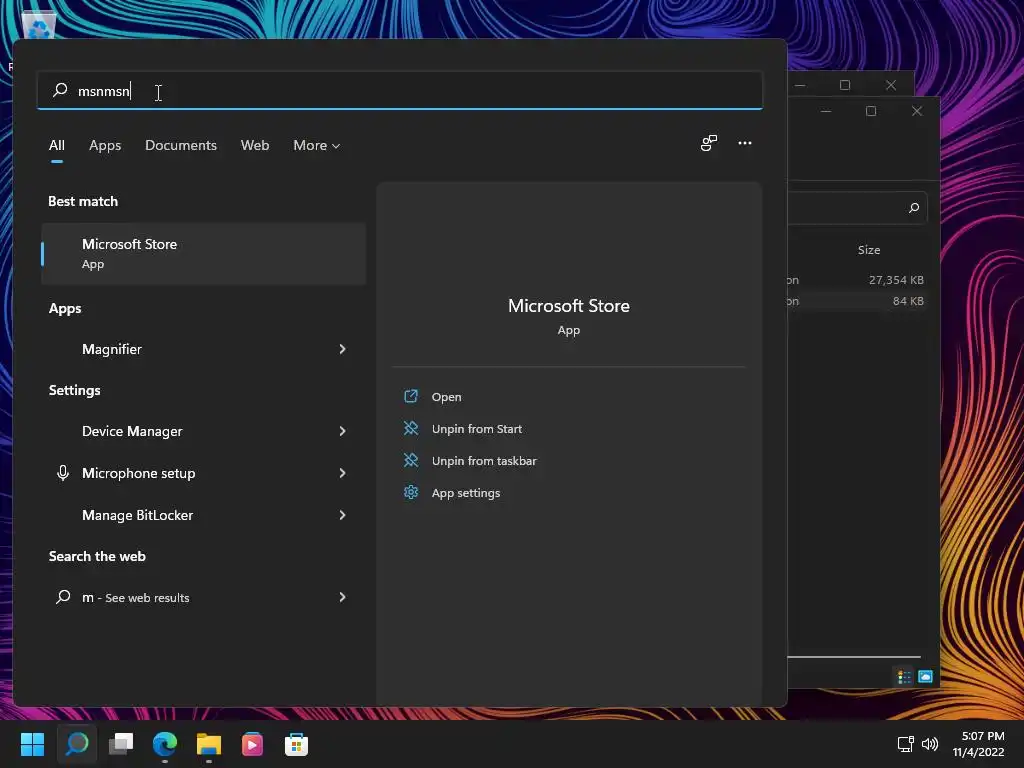This screenshot has width=1024, height=768.
Task: Switch to the Apps filter tab
Action: click(x=105, y=145)
